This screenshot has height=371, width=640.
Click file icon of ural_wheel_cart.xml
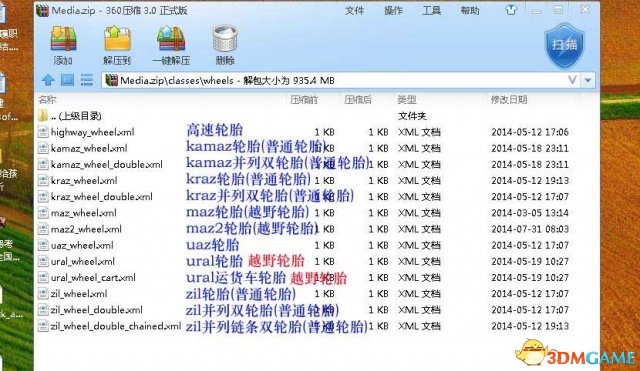[43, 278]
